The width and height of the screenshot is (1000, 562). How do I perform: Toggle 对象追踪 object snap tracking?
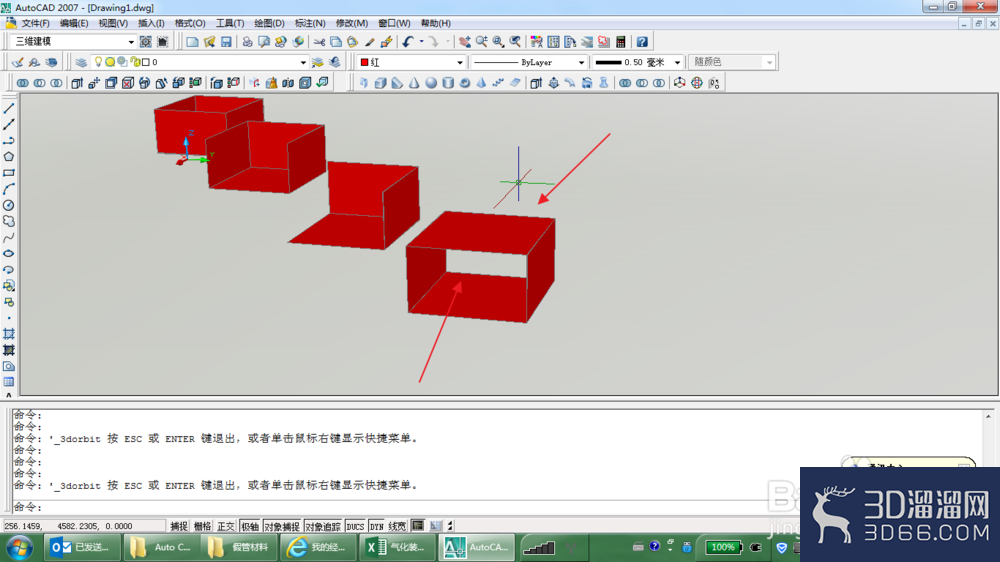[x=323, y=526]
